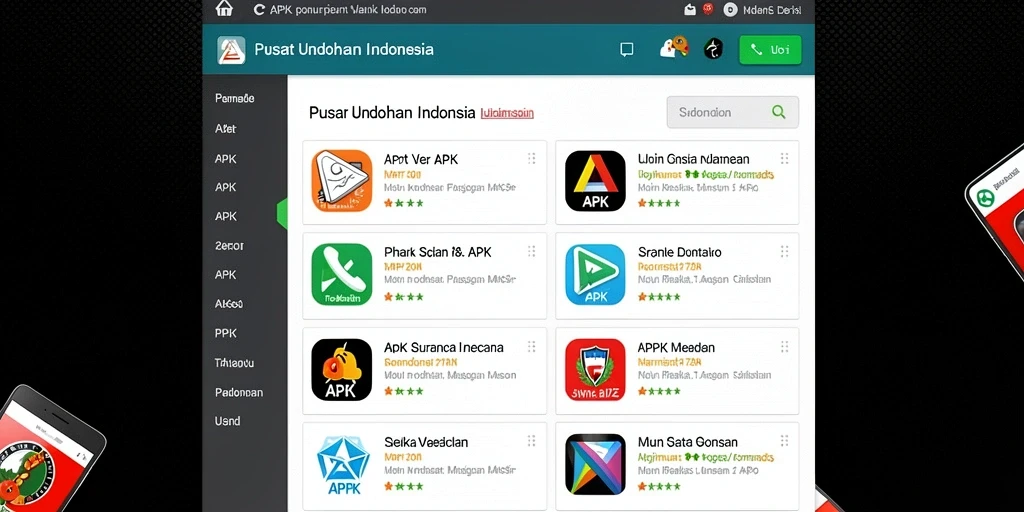Viewport: 1024px width, 512px height.
Task: Open the round profile icon beside Mdens Dersi
Action: pyautogui.click(x=730, y=10)
